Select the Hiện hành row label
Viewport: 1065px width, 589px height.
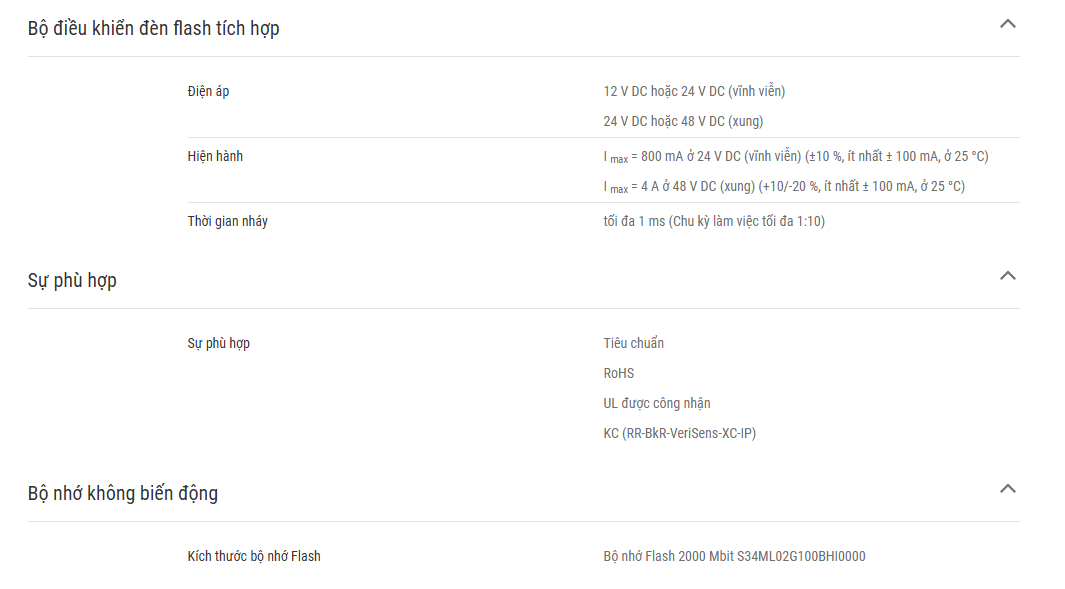pyautogui.click(x=215, y=156)
